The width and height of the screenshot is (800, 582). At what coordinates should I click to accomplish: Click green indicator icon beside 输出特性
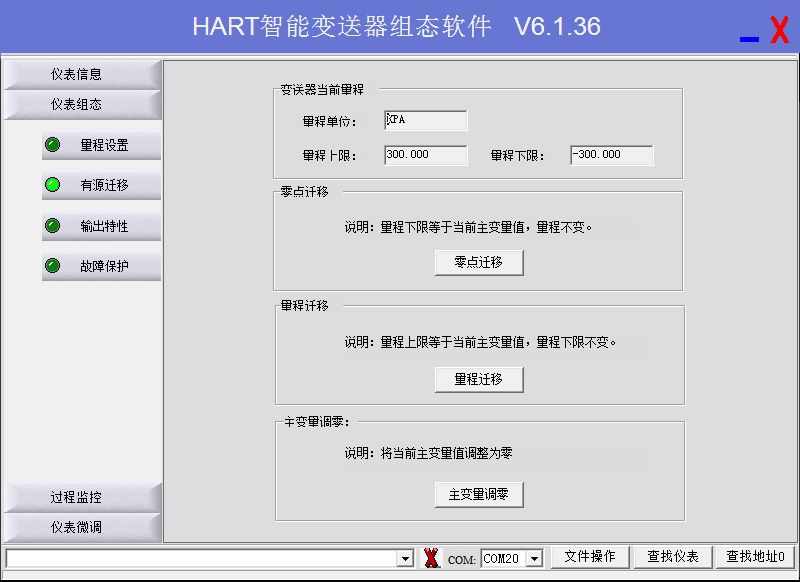53,226
